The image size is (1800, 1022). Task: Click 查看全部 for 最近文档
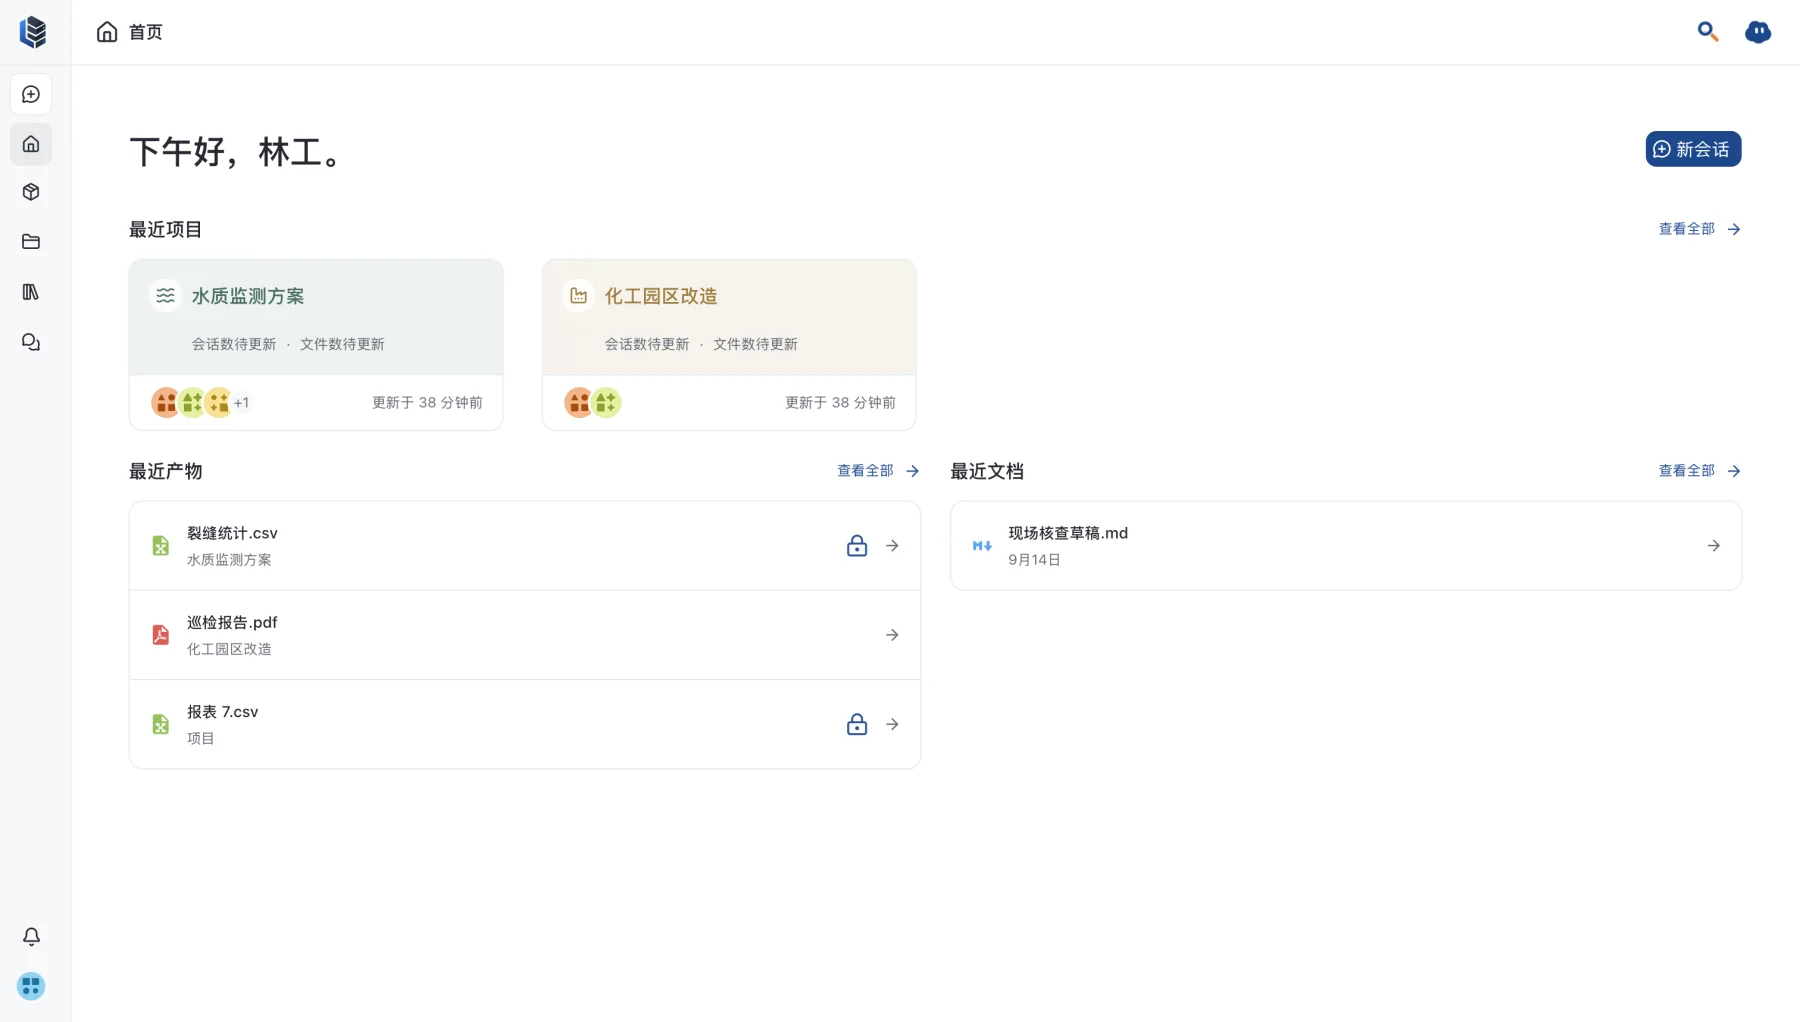point(1699,471)
